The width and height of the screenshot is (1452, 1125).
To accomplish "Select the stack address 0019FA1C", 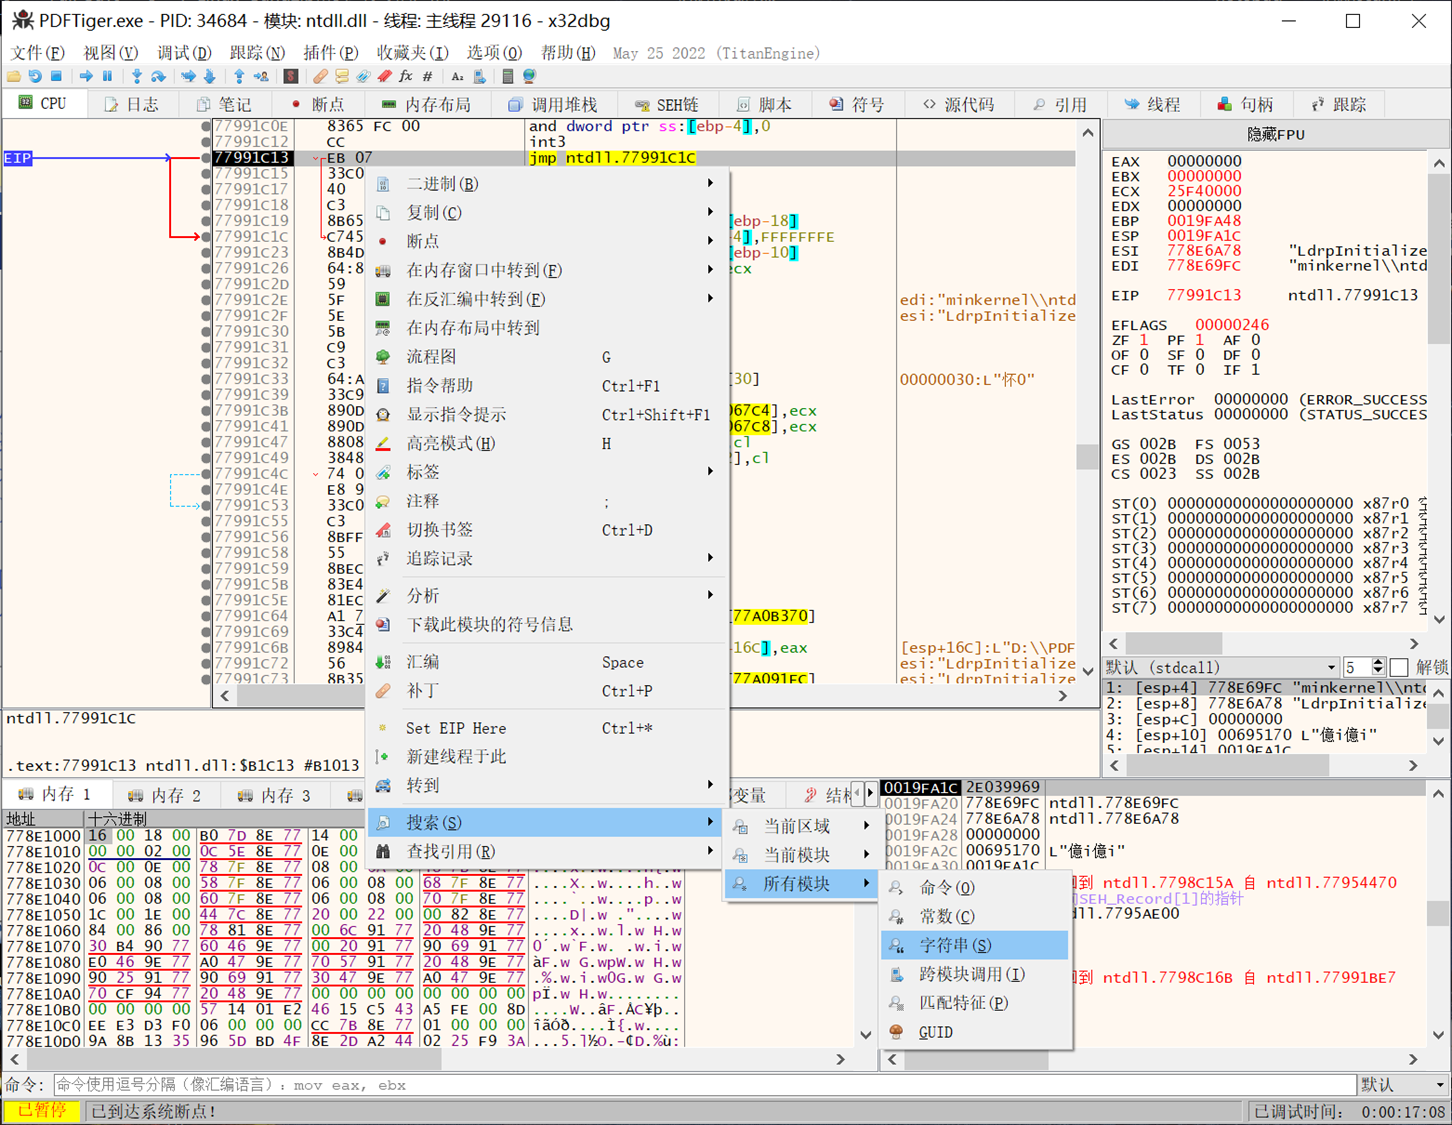I will (920, 788).
